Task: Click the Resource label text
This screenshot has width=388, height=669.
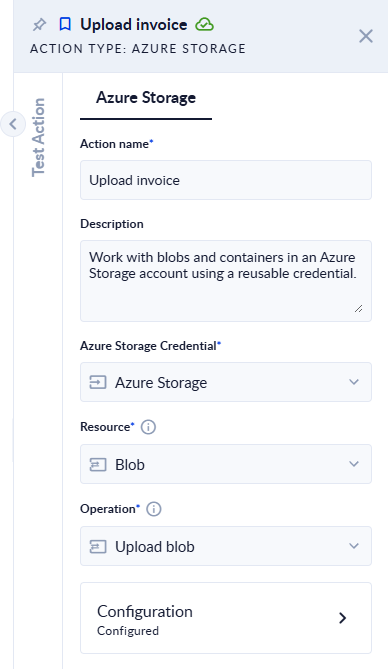Action: [105, 427]
